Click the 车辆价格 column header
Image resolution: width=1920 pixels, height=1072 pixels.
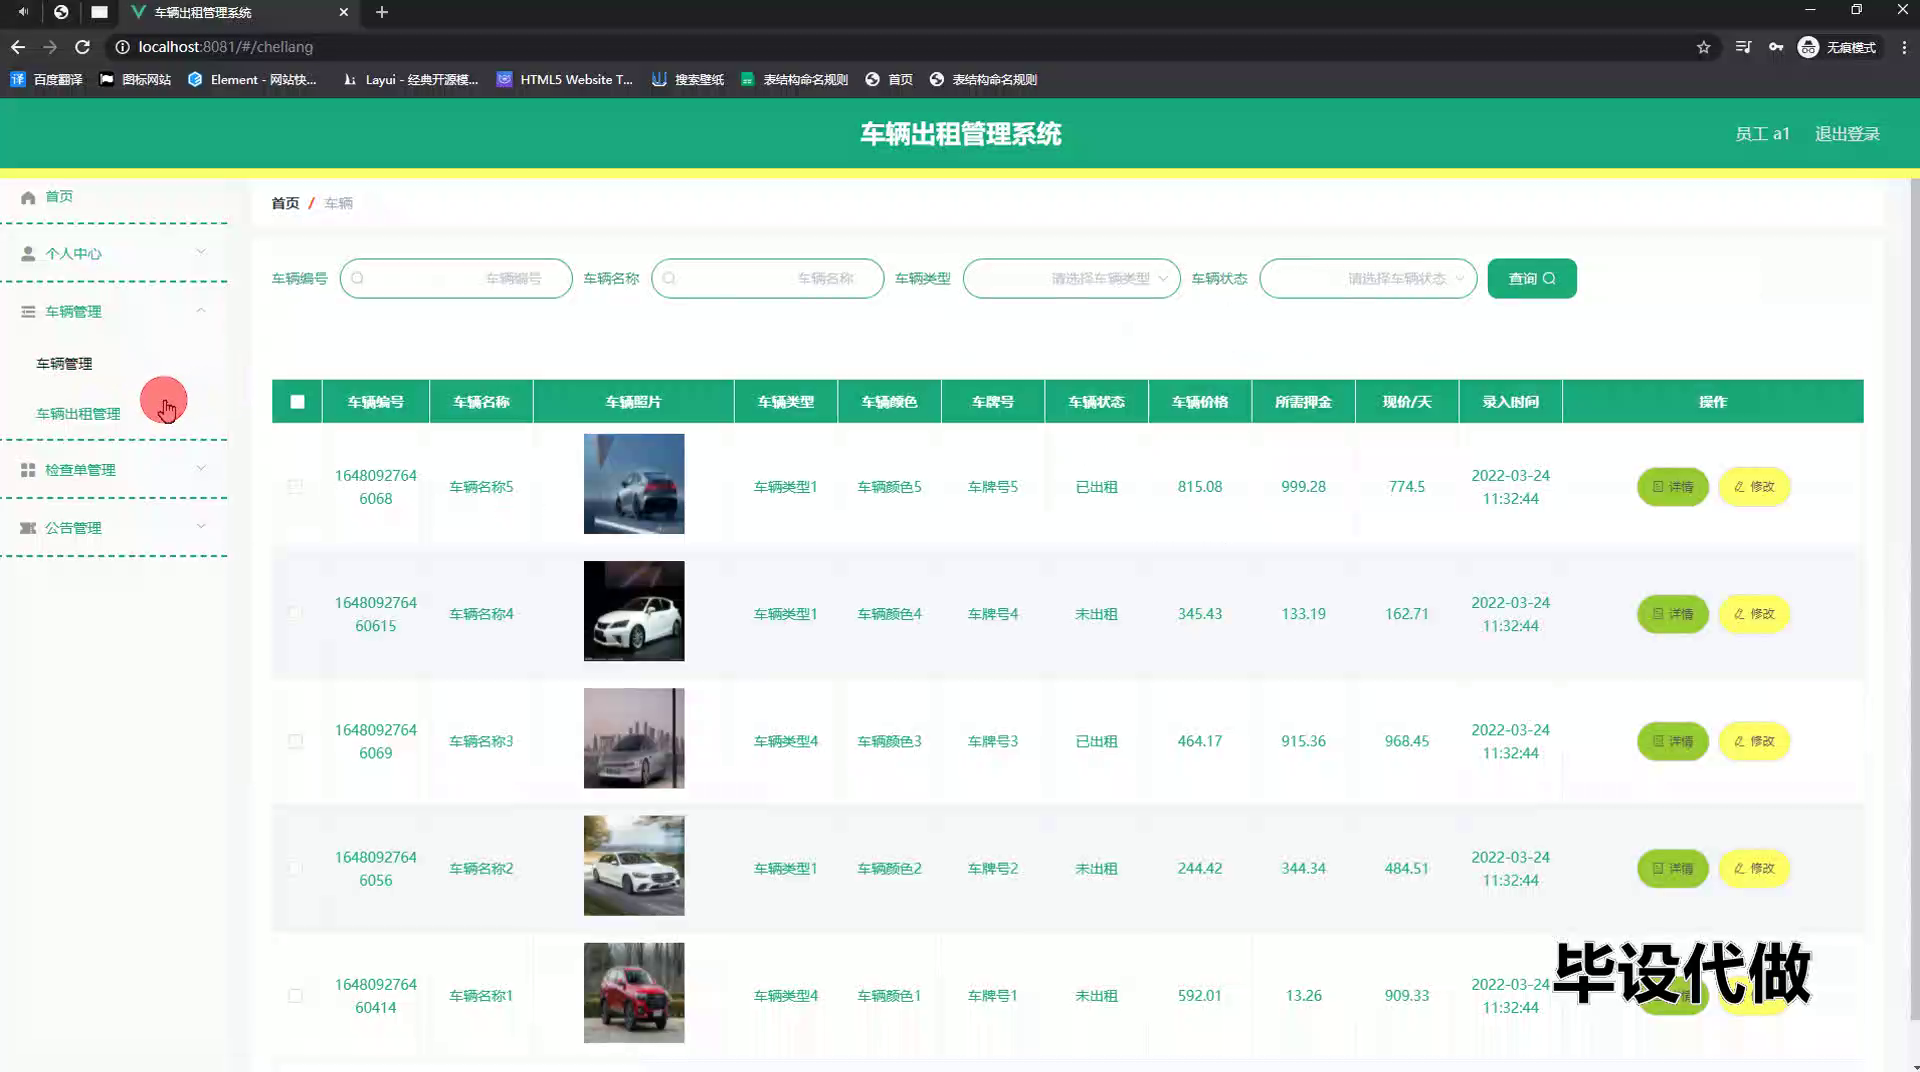pos(1199,402)
